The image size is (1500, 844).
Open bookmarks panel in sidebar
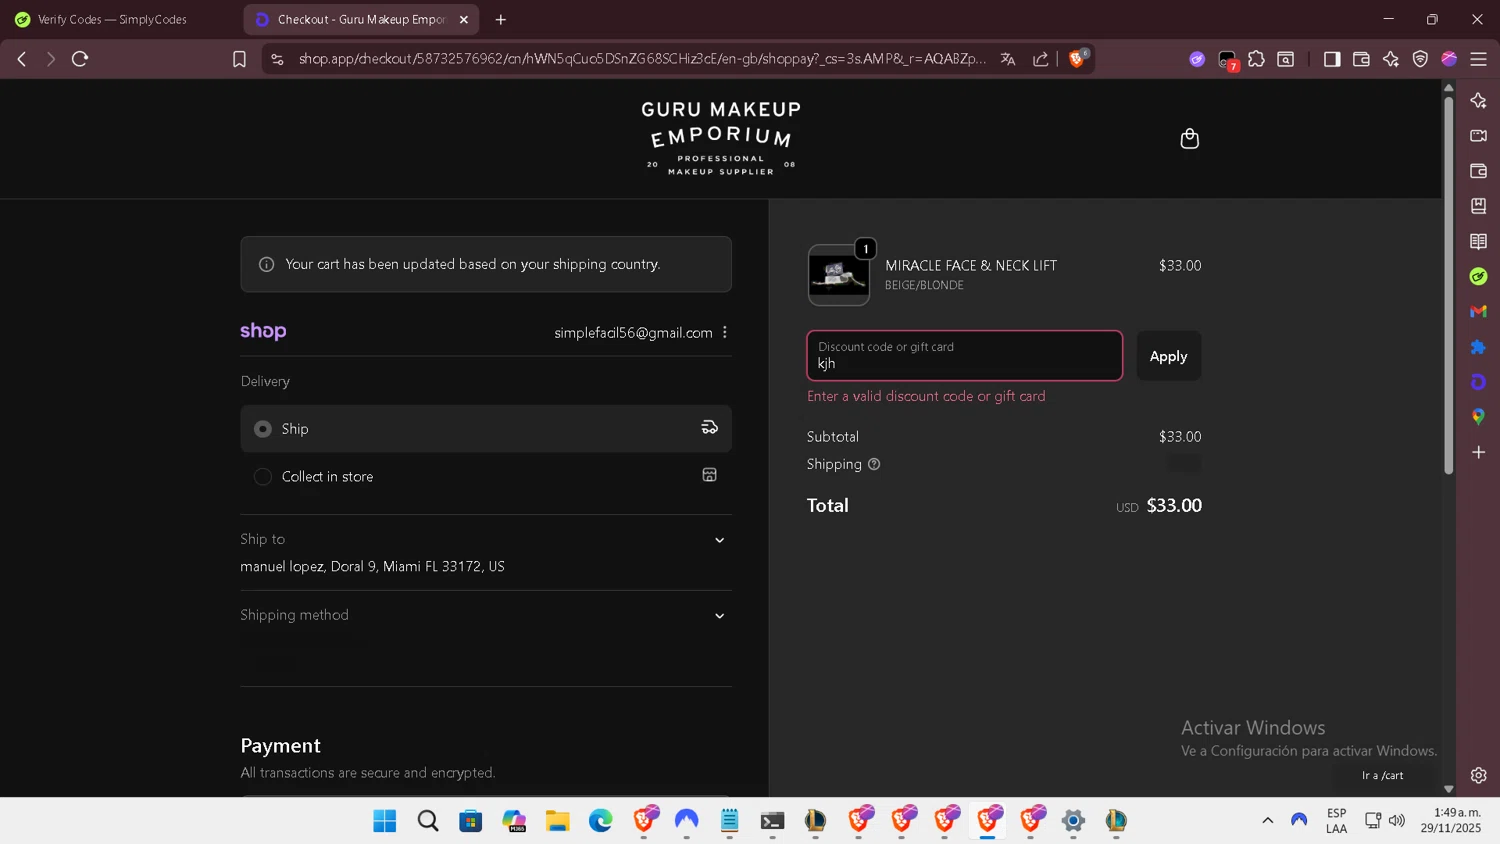pos(1478,206)
